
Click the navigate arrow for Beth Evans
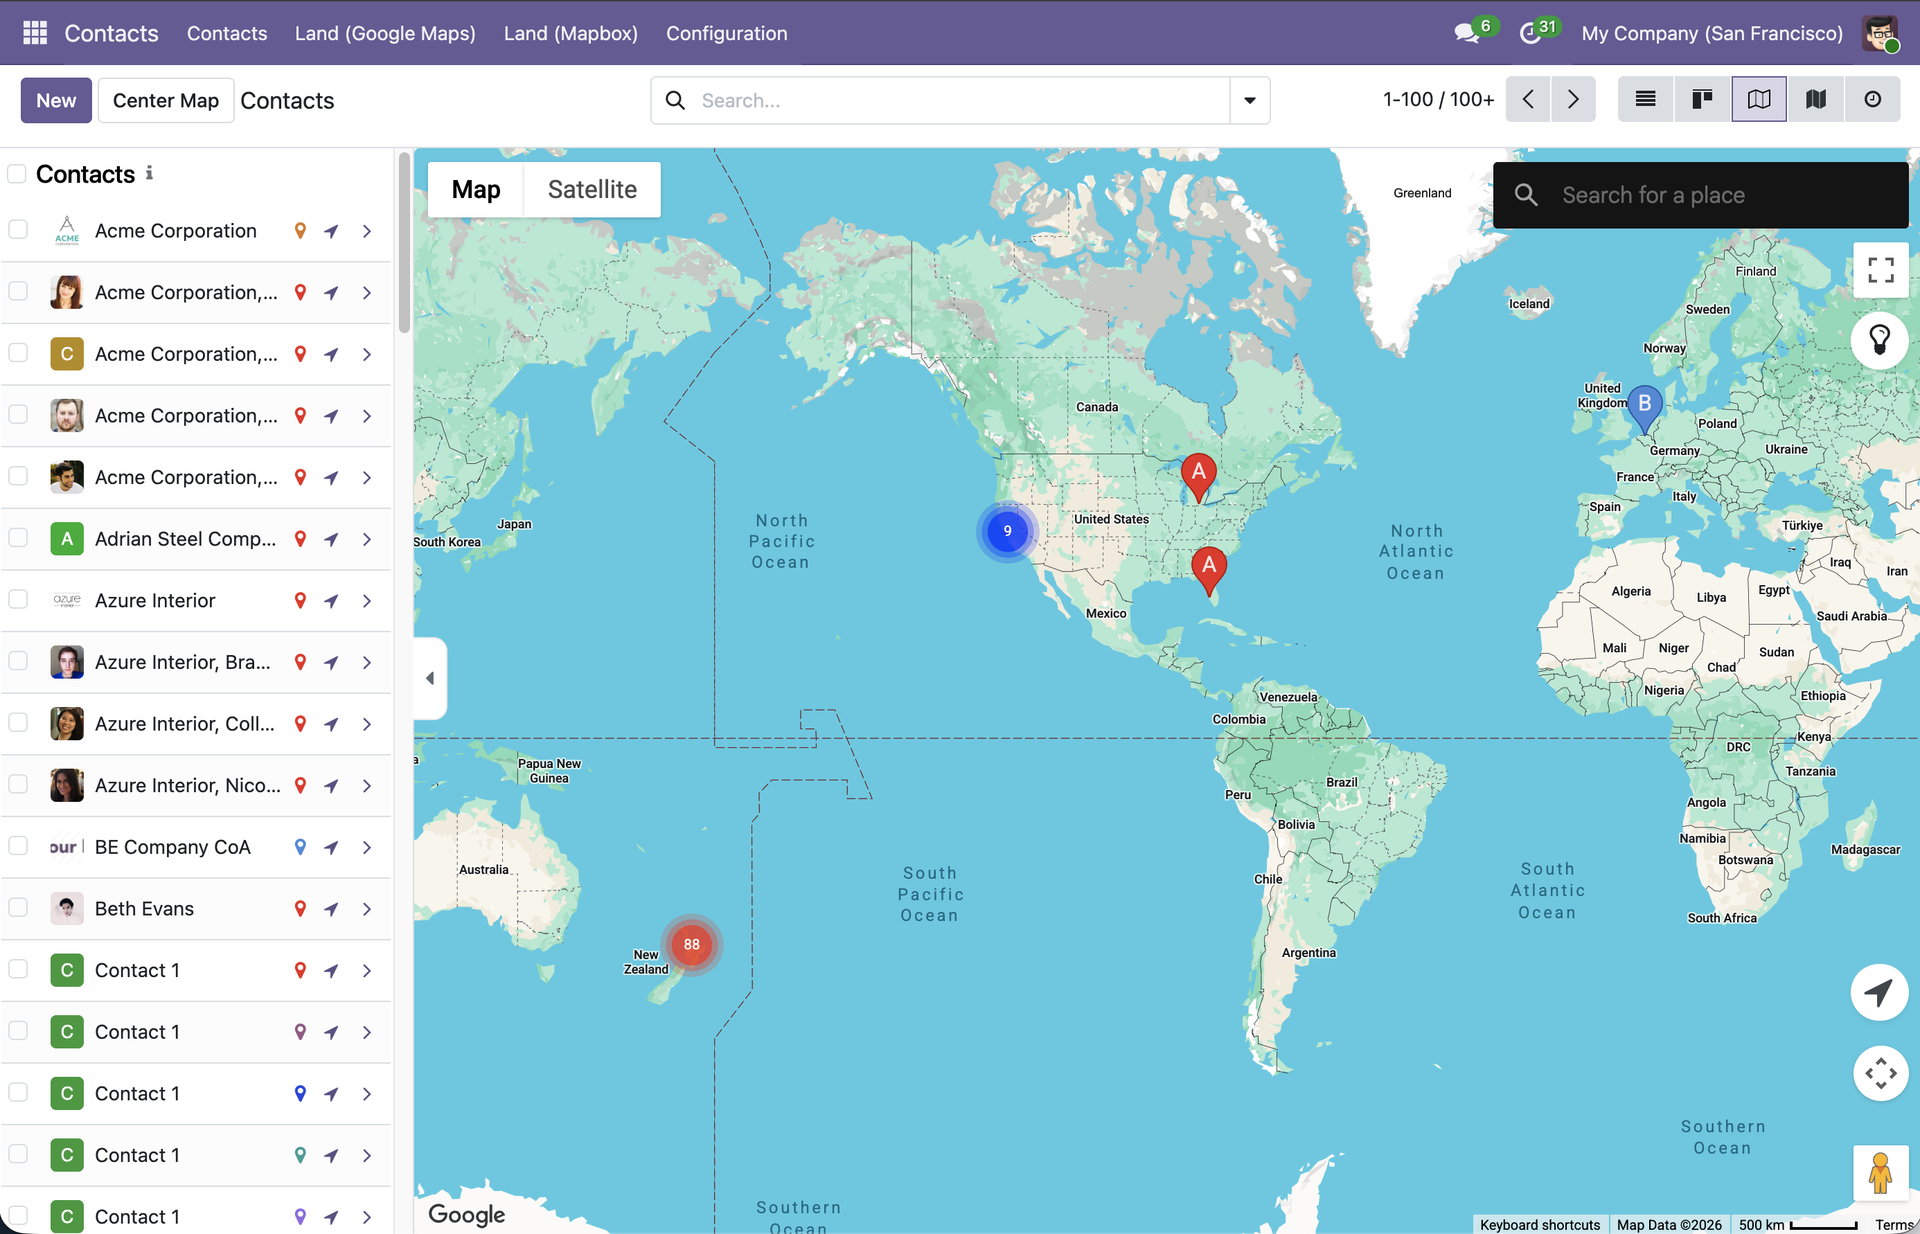pyautogui.click(x=332, y=909)
